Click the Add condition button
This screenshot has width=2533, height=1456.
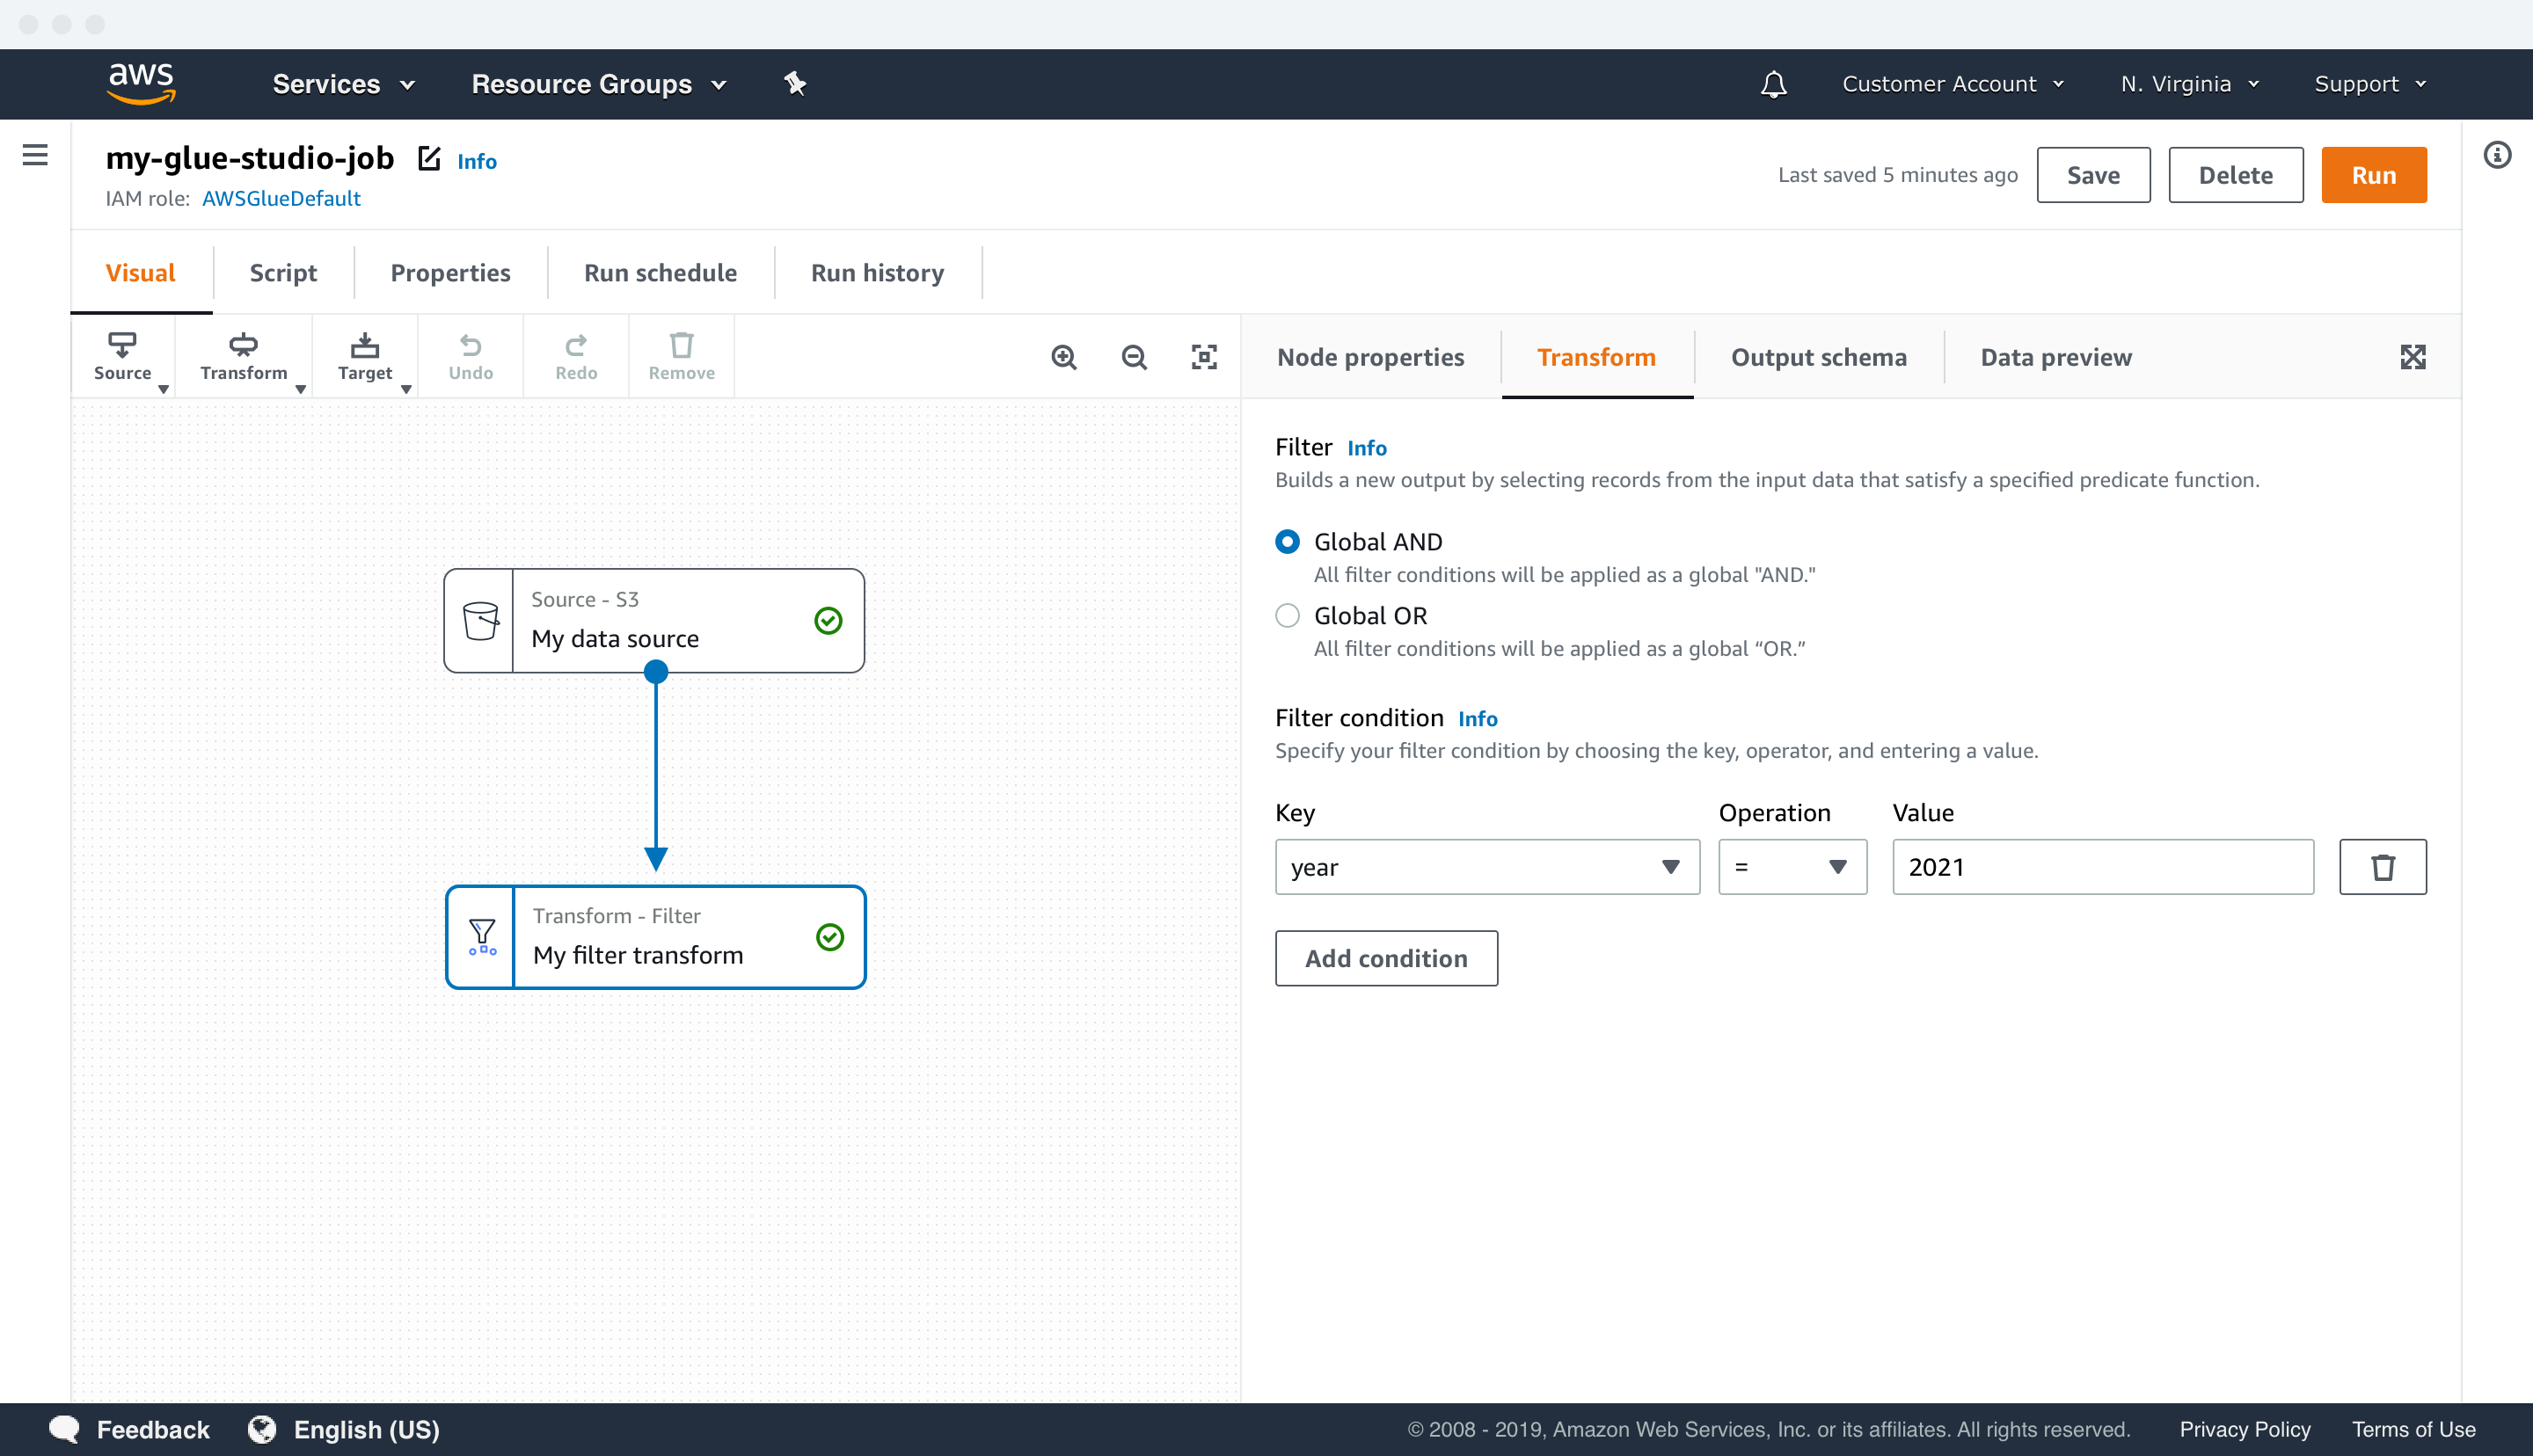(x=1386, y=958)
